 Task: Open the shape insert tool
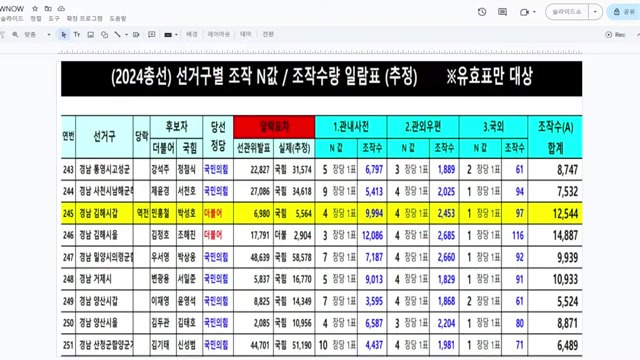coord(104,35)
